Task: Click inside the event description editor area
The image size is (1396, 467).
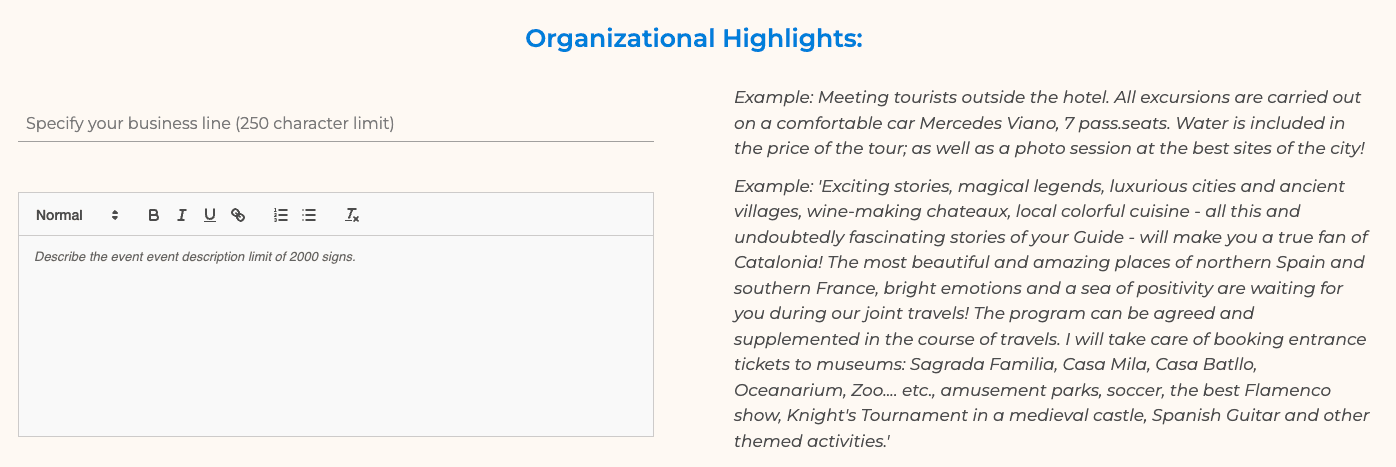Action: click(x=336, y=336)
